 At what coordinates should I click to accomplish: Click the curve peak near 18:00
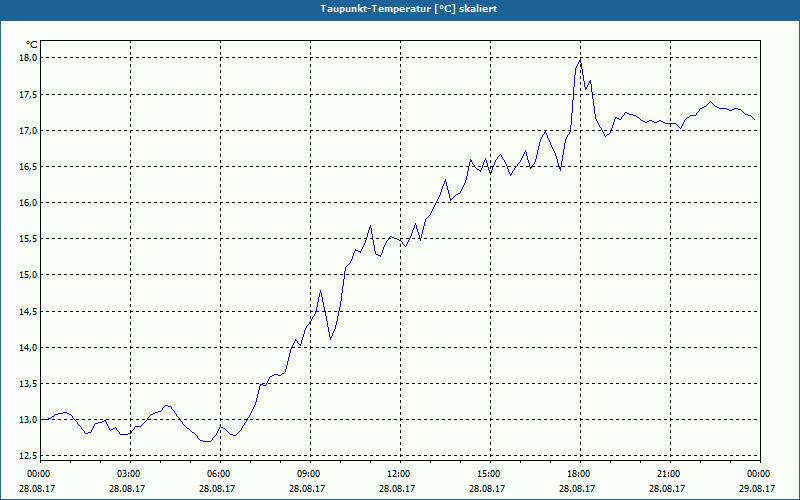pos(580,60)
